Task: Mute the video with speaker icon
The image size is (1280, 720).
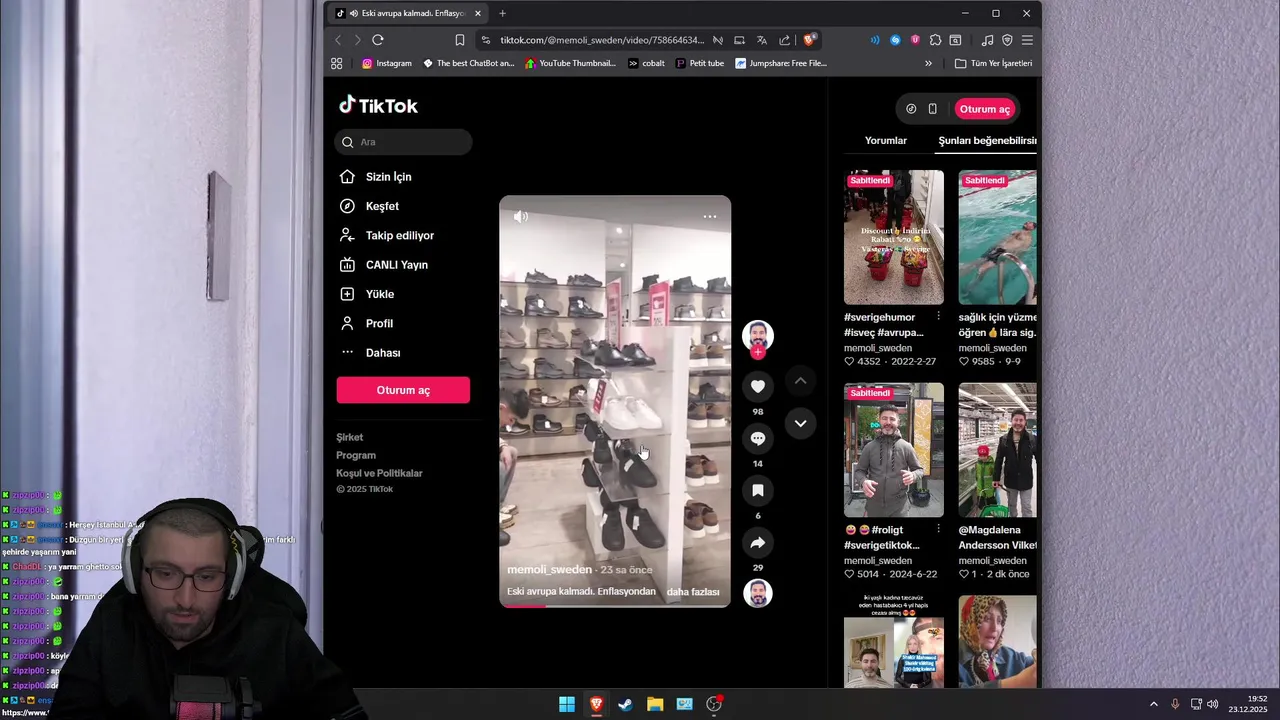Action: (521, 216)
